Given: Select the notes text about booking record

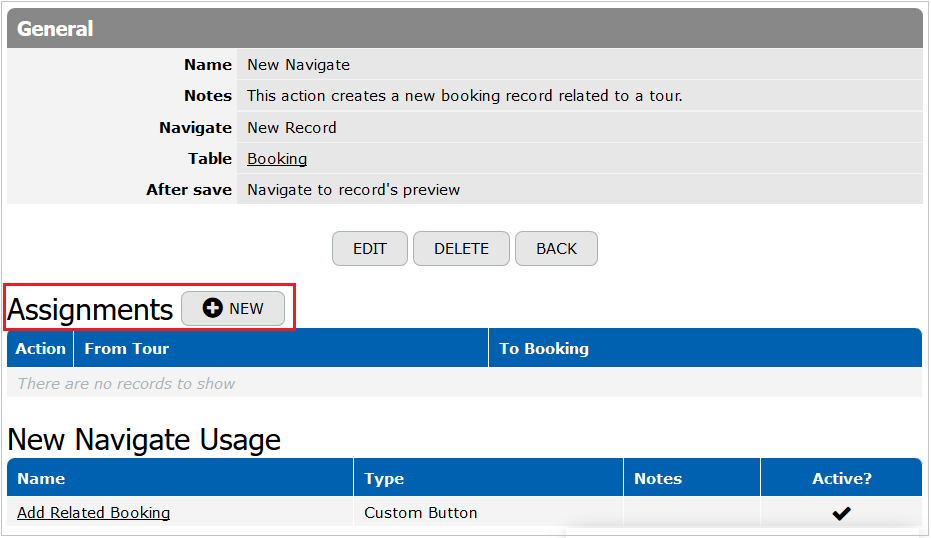Looking at the screenshot, I should pyautogui.click(x=465, y=96).
